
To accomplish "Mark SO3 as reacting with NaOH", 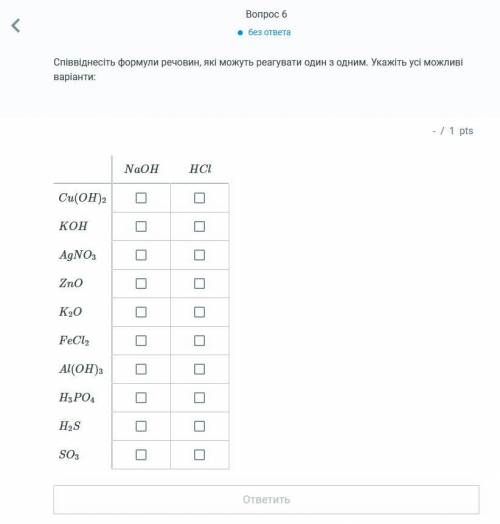I will 141,455.
